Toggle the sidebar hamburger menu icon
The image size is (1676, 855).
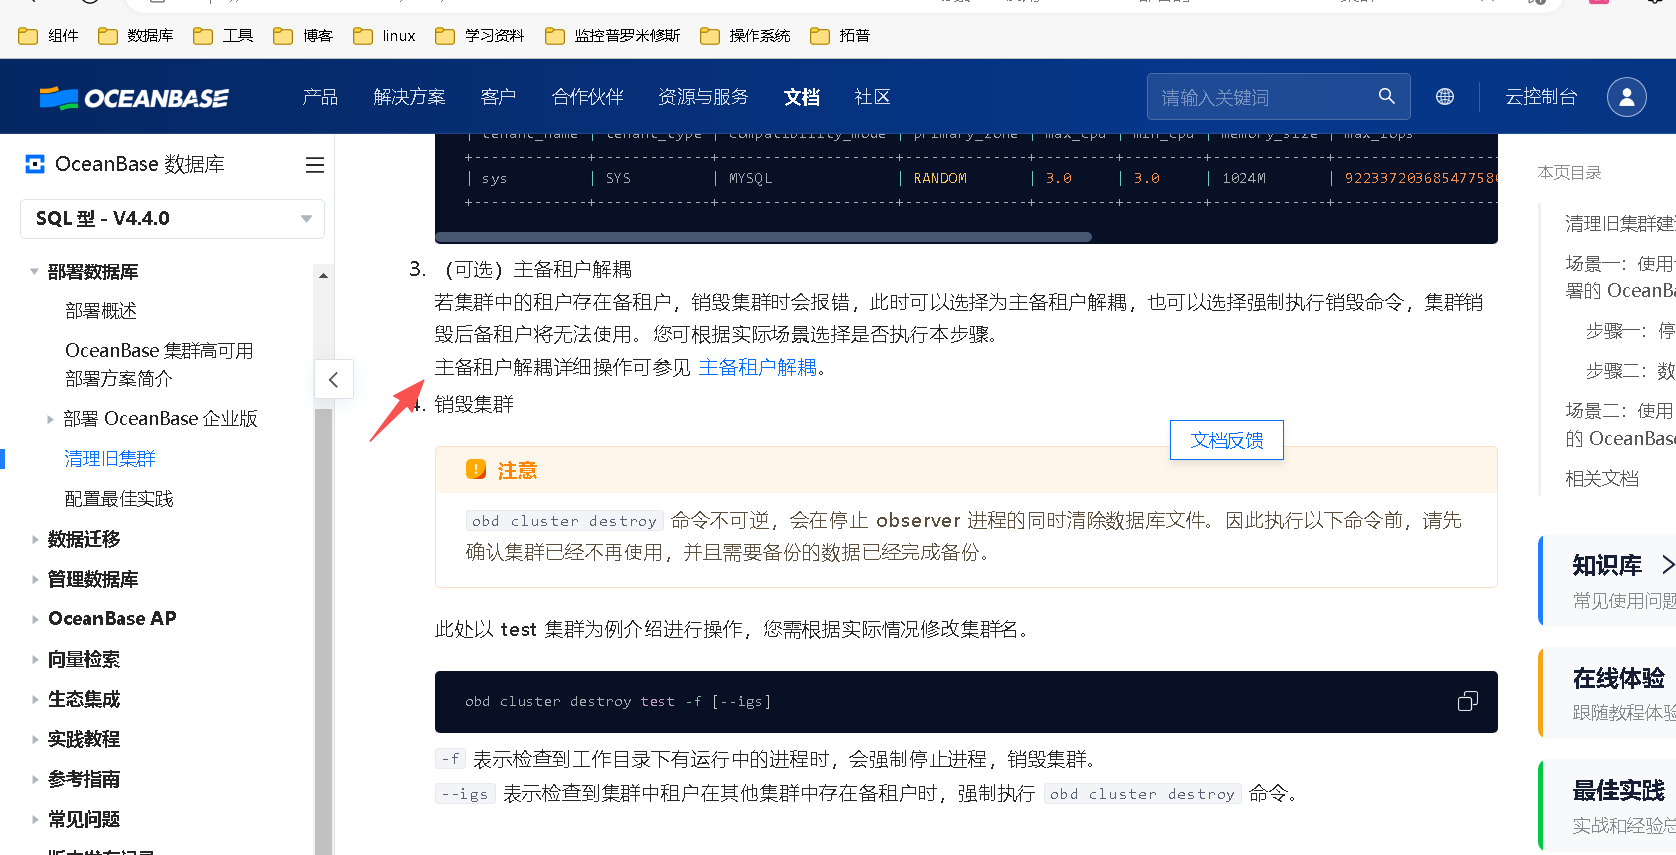point(315,165)
